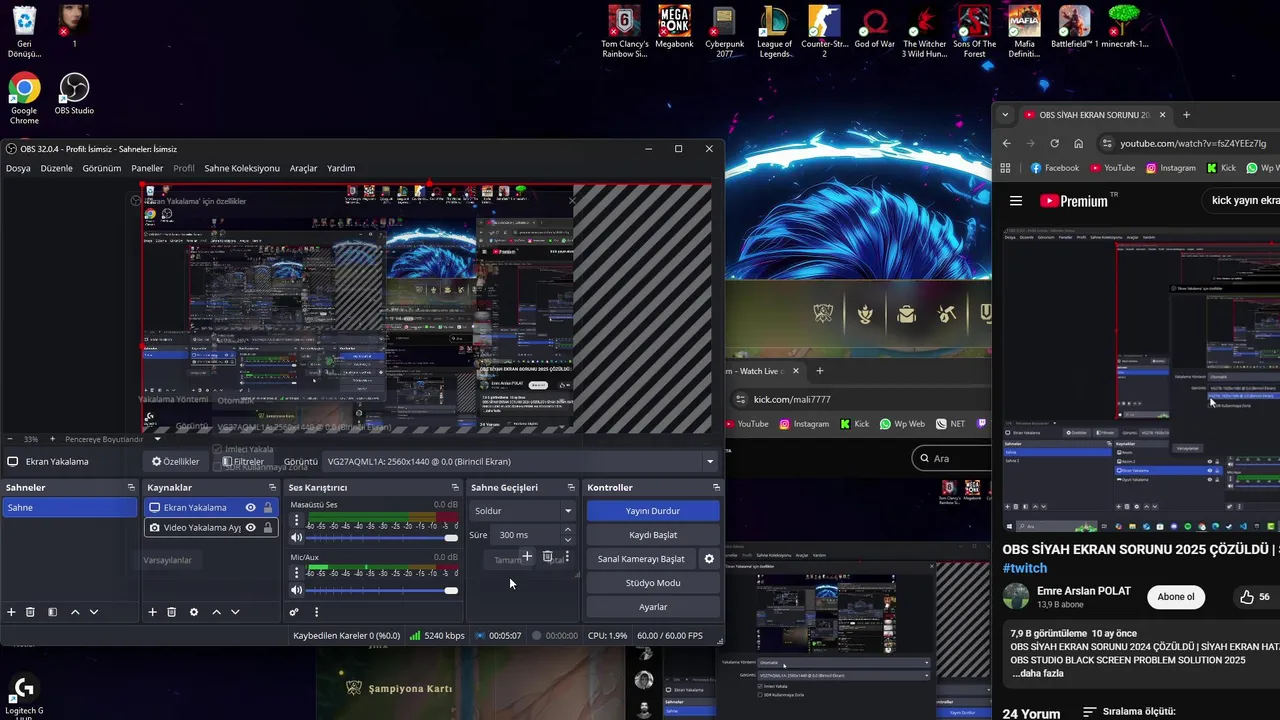Viewport: 1280px width, 720px height.
Task: Increase Süre duration with up arrow
Action: point(568,530)
